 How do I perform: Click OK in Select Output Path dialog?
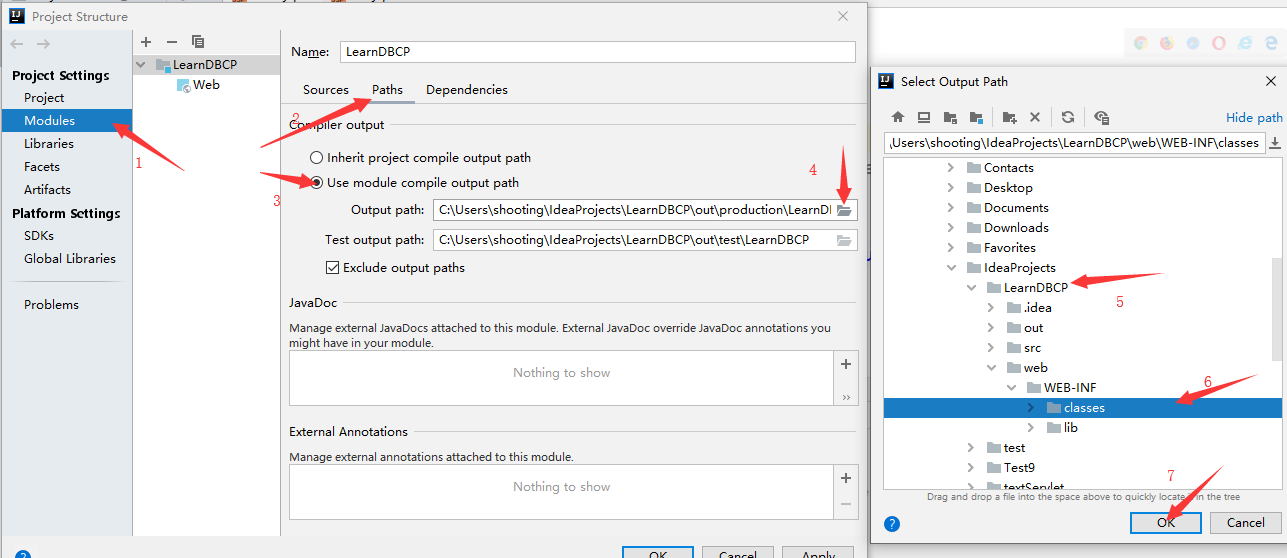click(x=1166, y=522)
